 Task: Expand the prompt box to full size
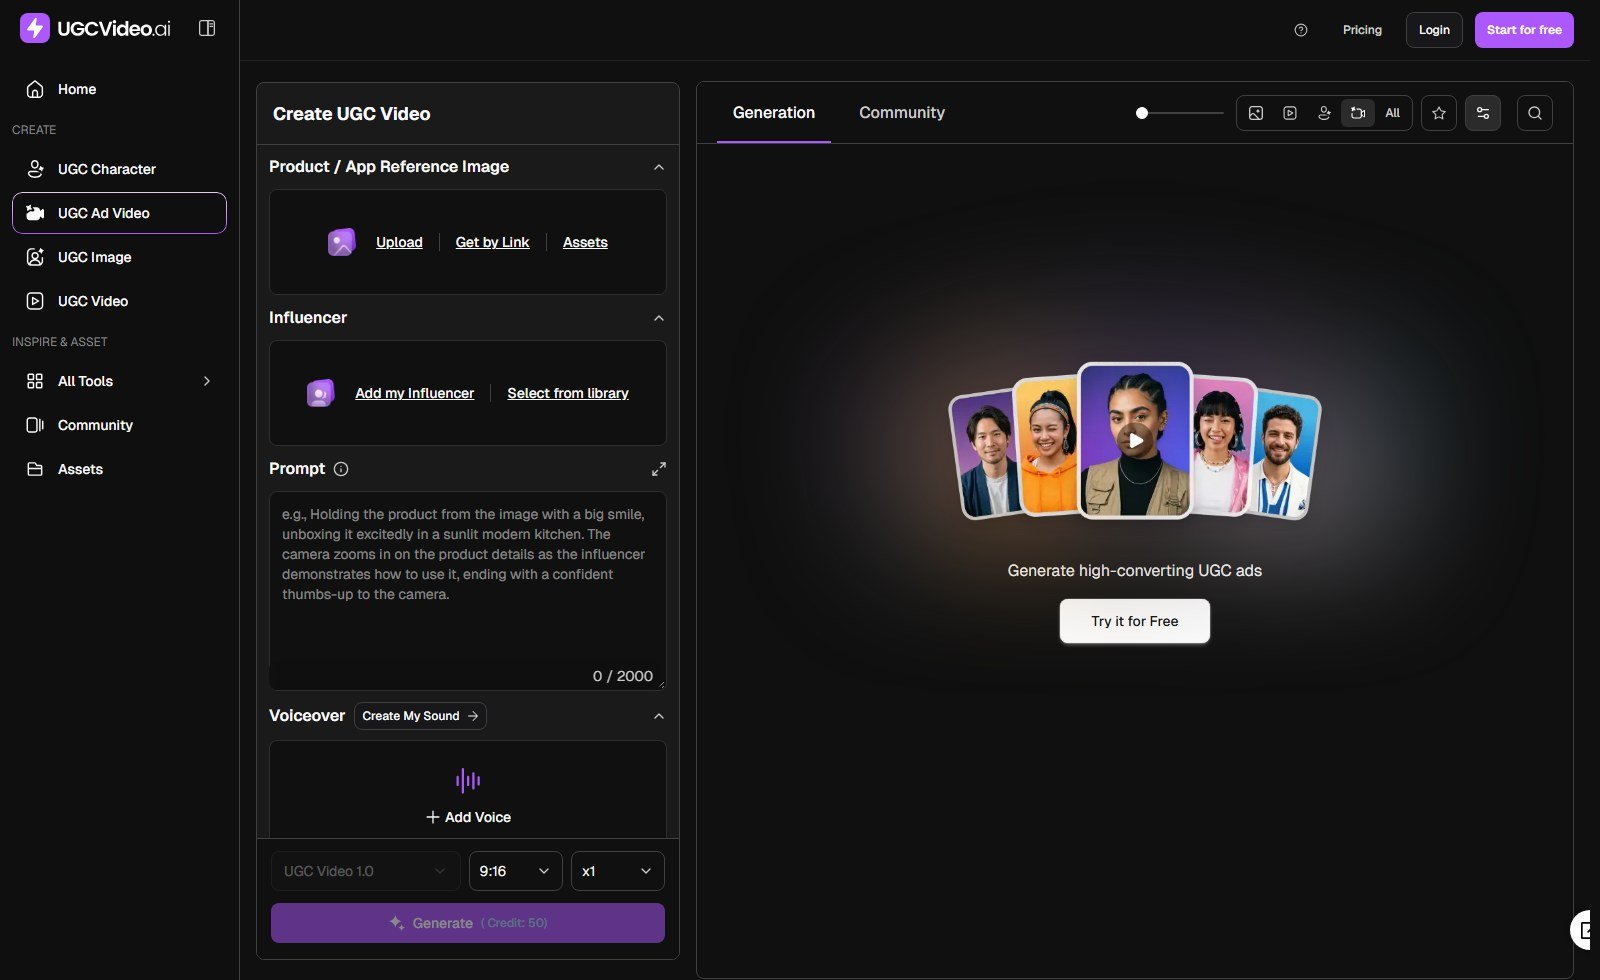click(659, 469)
